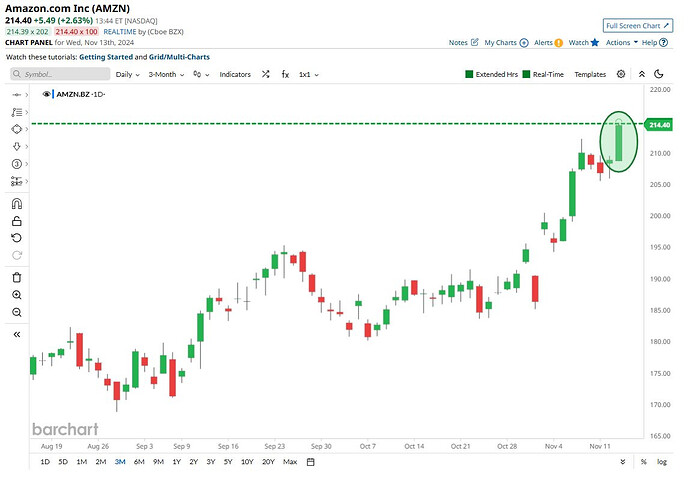Select the 5Y range tab
Screen dimensions: 690x481
pos(228,462)
